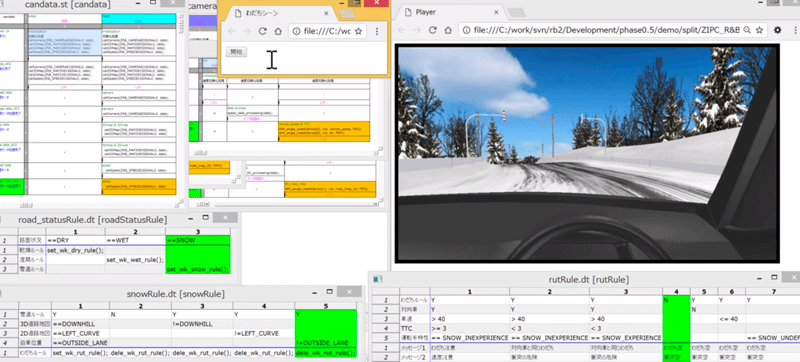The image size is (800, 362).
Task: Select ==DRY cell in road_statusRule table
Action: pyautogui.click(x=76, y=240)
